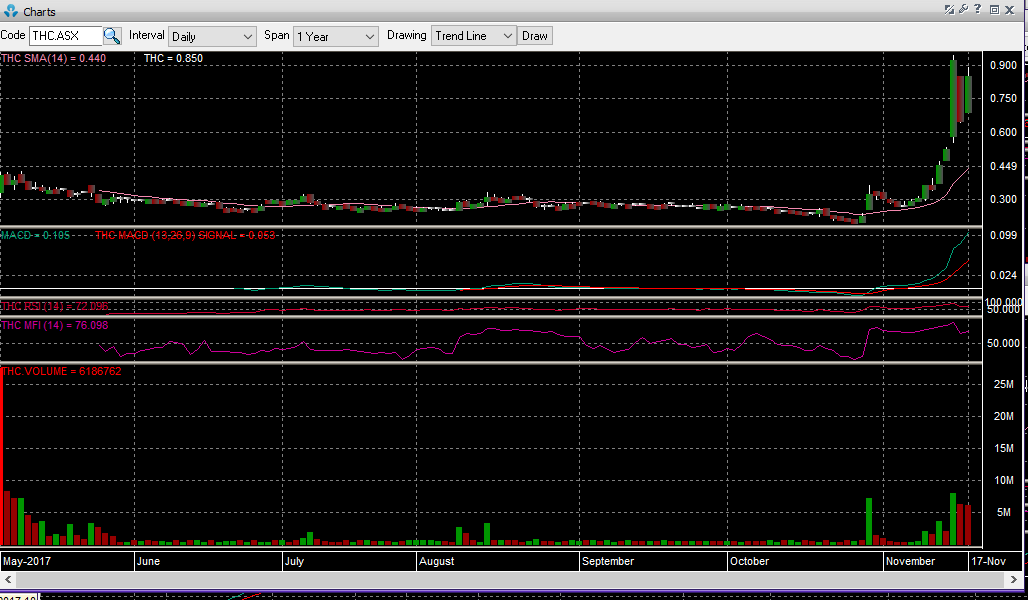
Task: Click the THC SMA(14) = 0.440 label
Action: [54, 58]
